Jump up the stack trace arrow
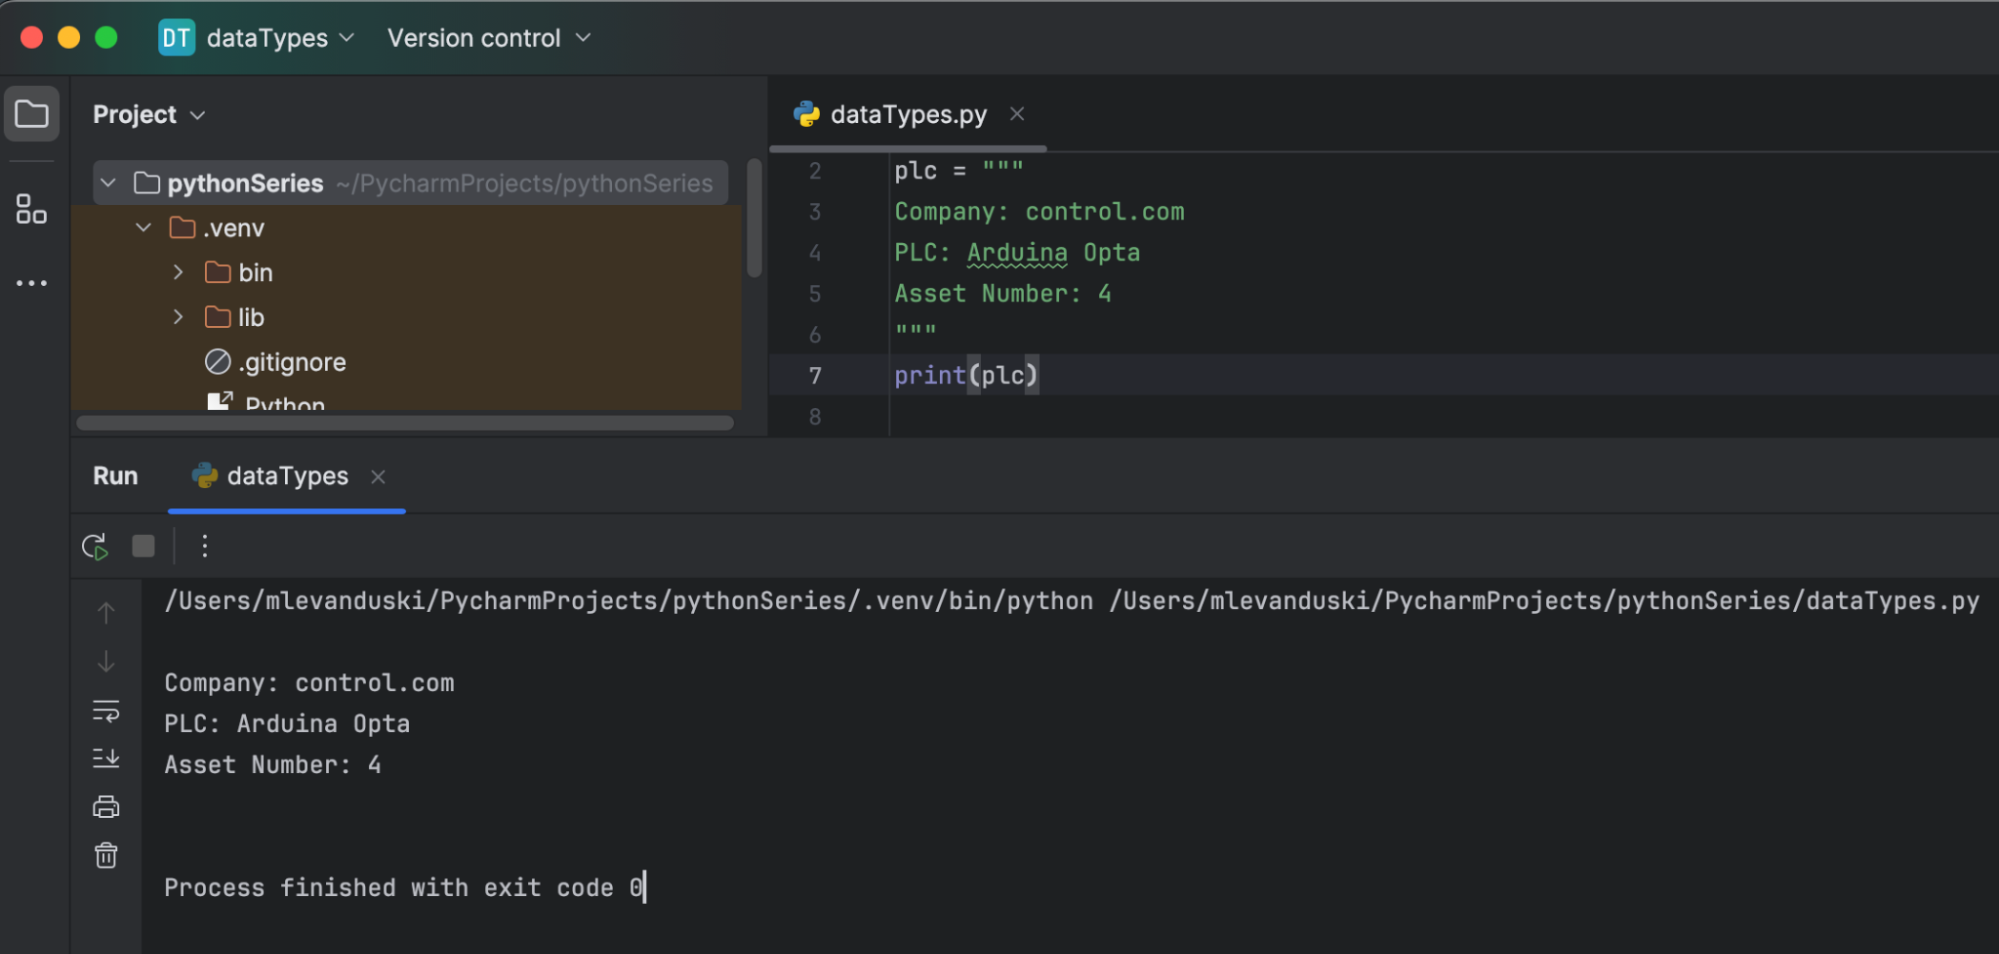Screen dimensions: 1999x954 (106, 612)
